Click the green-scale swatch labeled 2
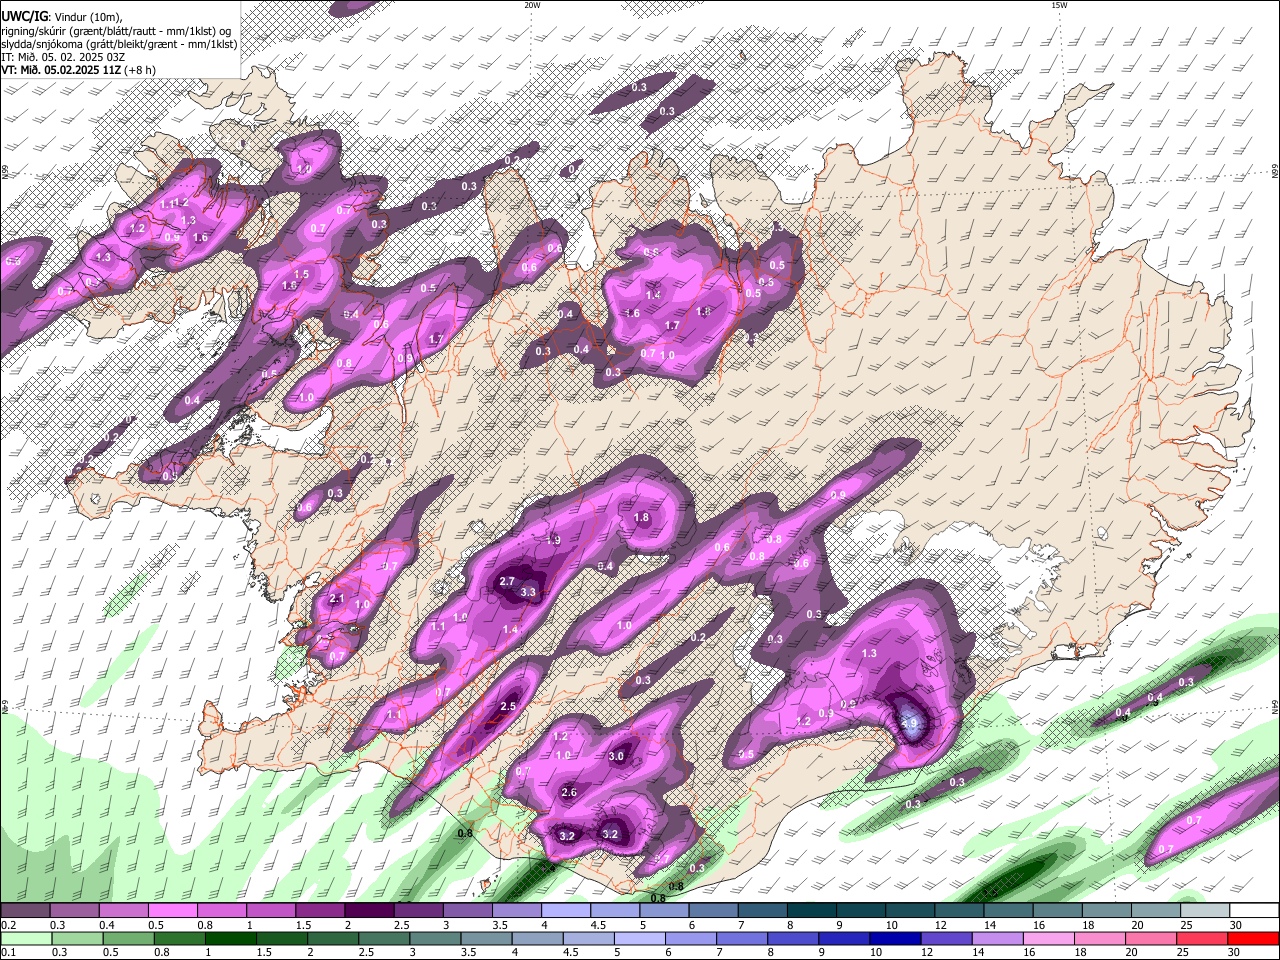Screen dimensions: 1280x960 pos(334,940)
